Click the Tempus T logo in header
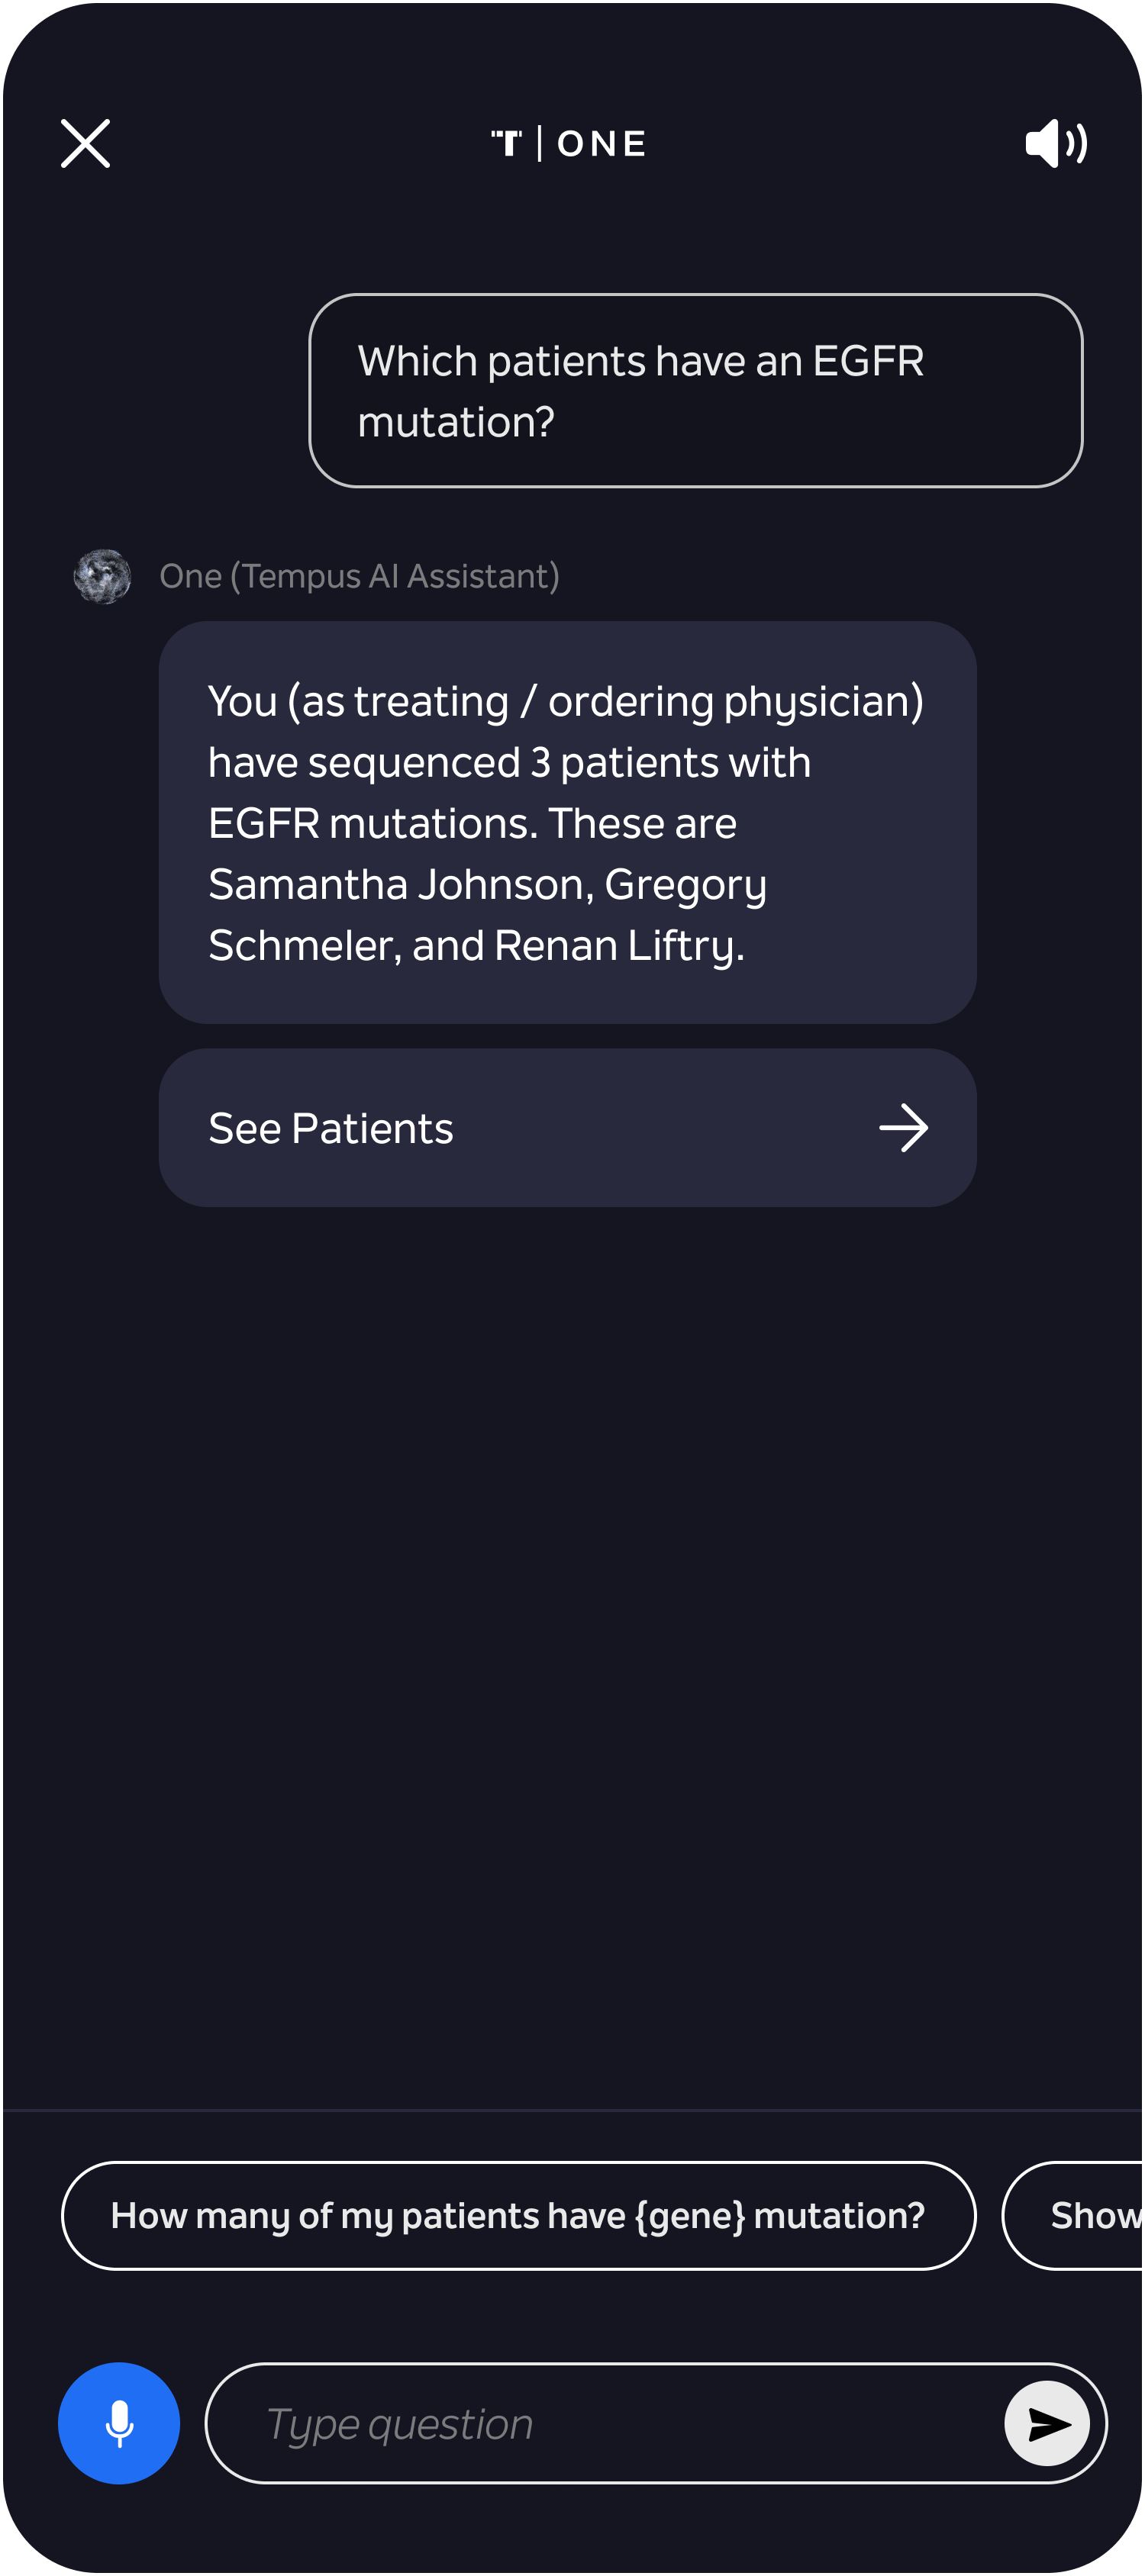Image resolution: width=1145 pixels, height=2576 pixels. pyautogui.click(x=507, y=143)
